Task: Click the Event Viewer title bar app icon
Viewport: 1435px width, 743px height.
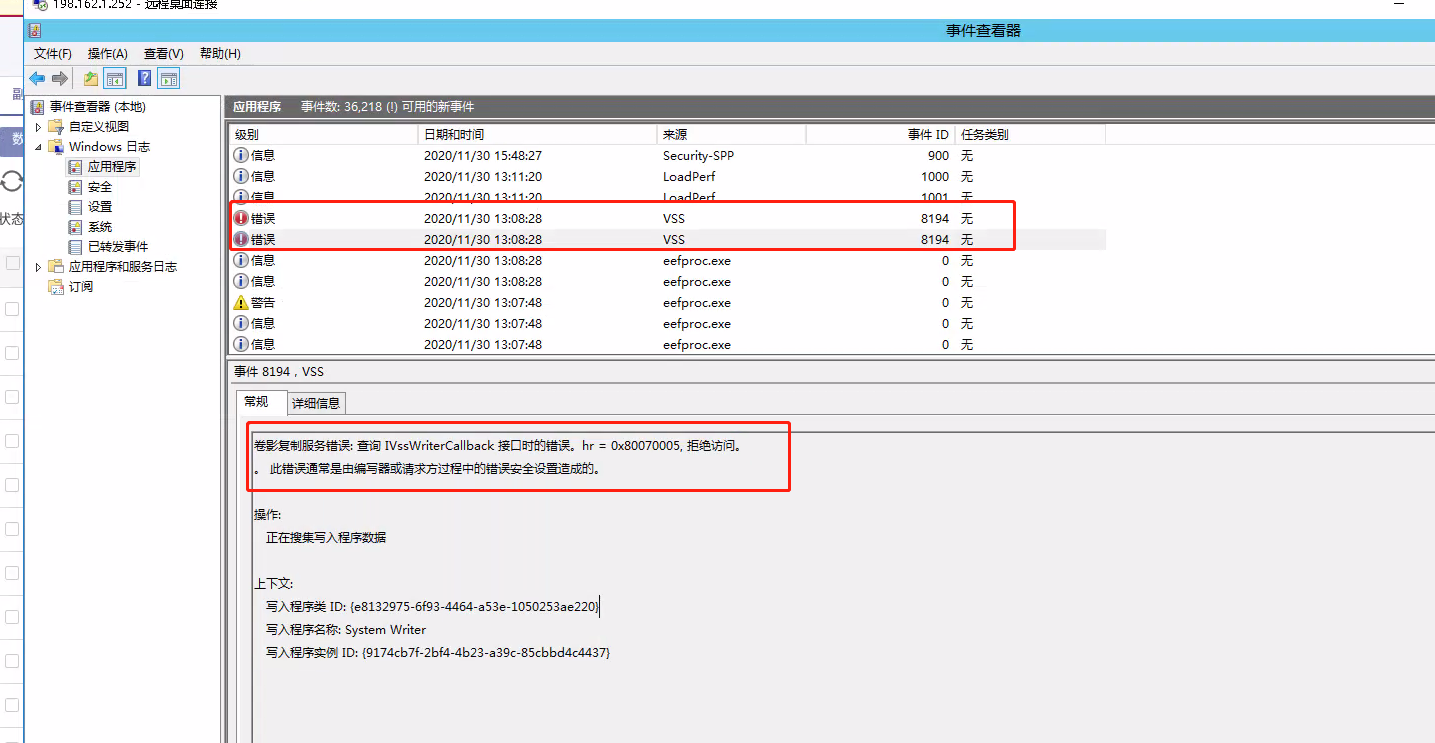Action: [x=36, y=31]
